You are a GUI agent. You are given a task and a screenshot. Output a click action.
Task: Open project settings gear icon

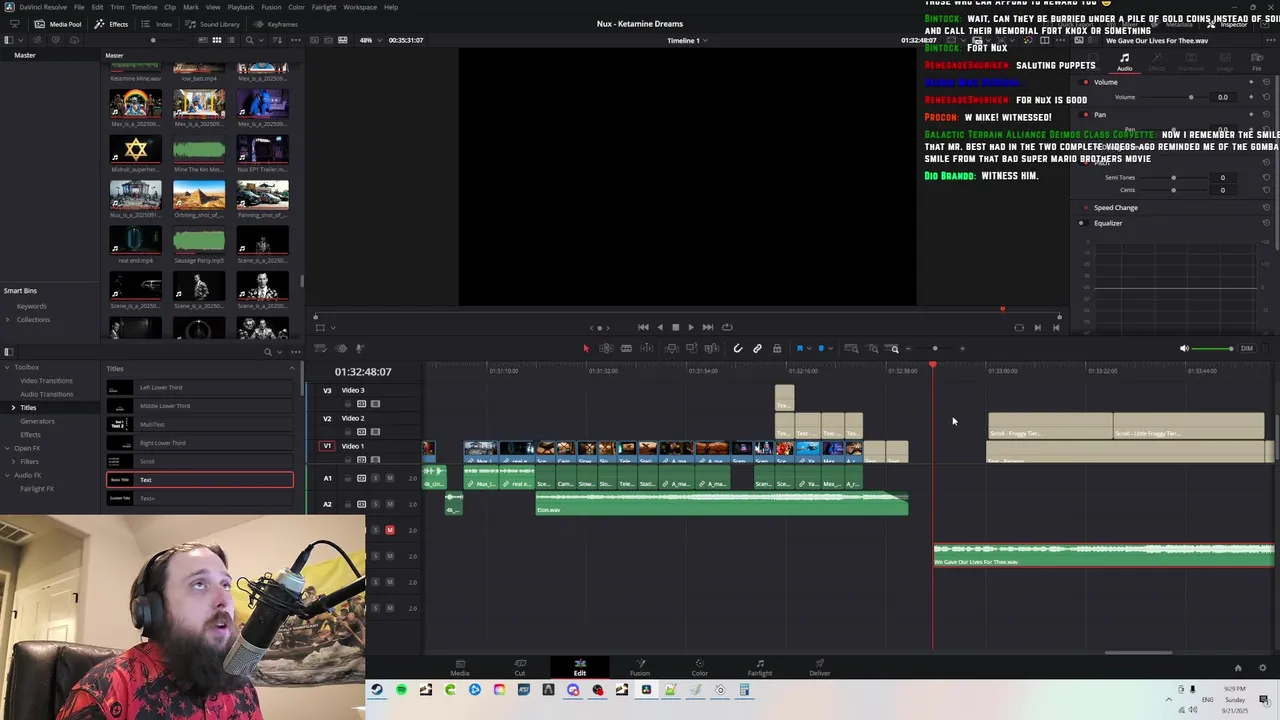[x=1262, y=668]
